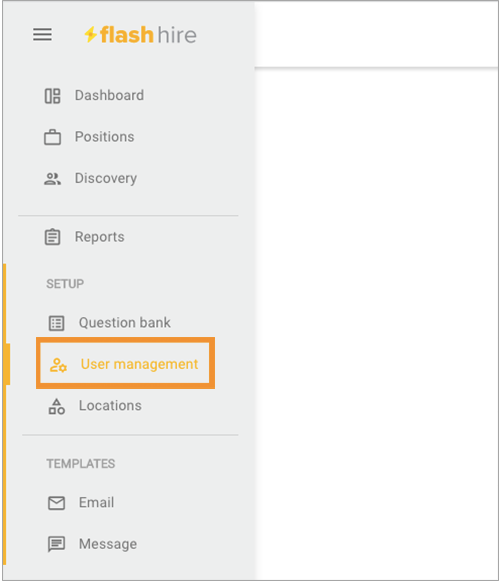Open the Reports page
Image resolution: width=500 pixels, height=581 pixels.
pyautogui.click(x=100, y=237)
